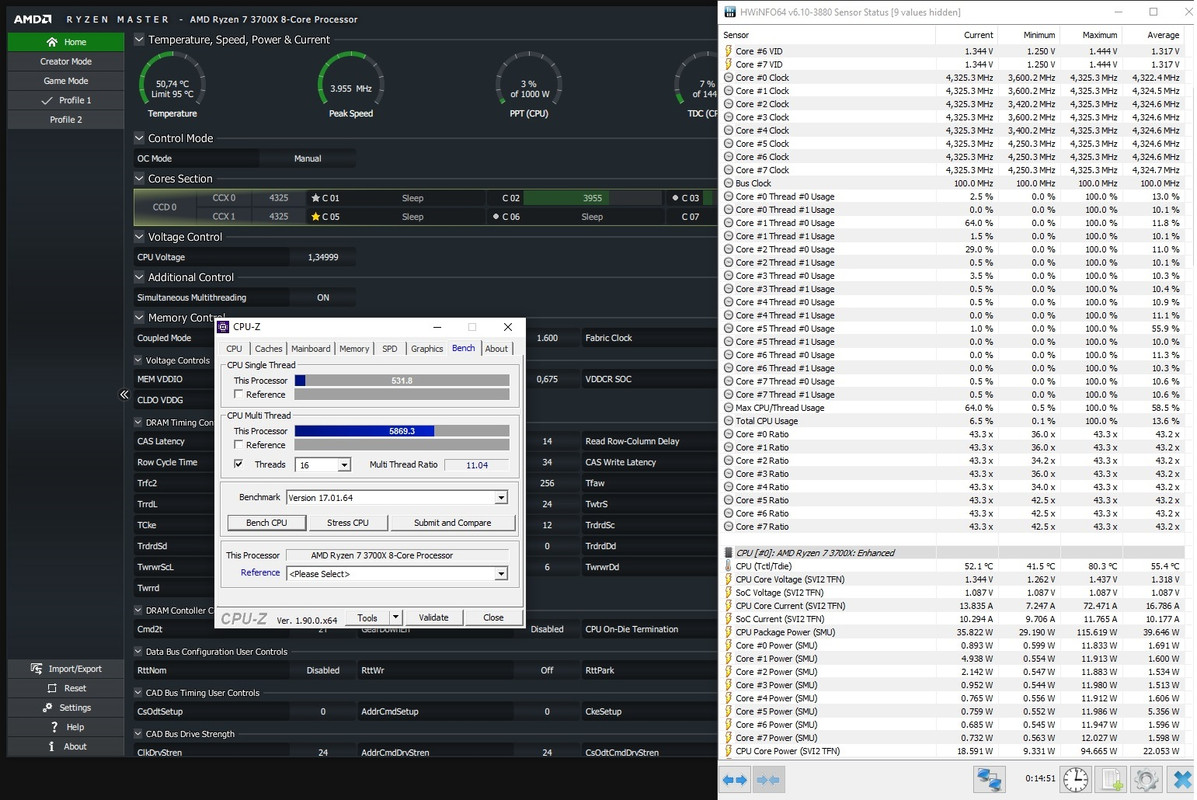Open Help in the Ryzen Master sidebar

pos(66,727)
